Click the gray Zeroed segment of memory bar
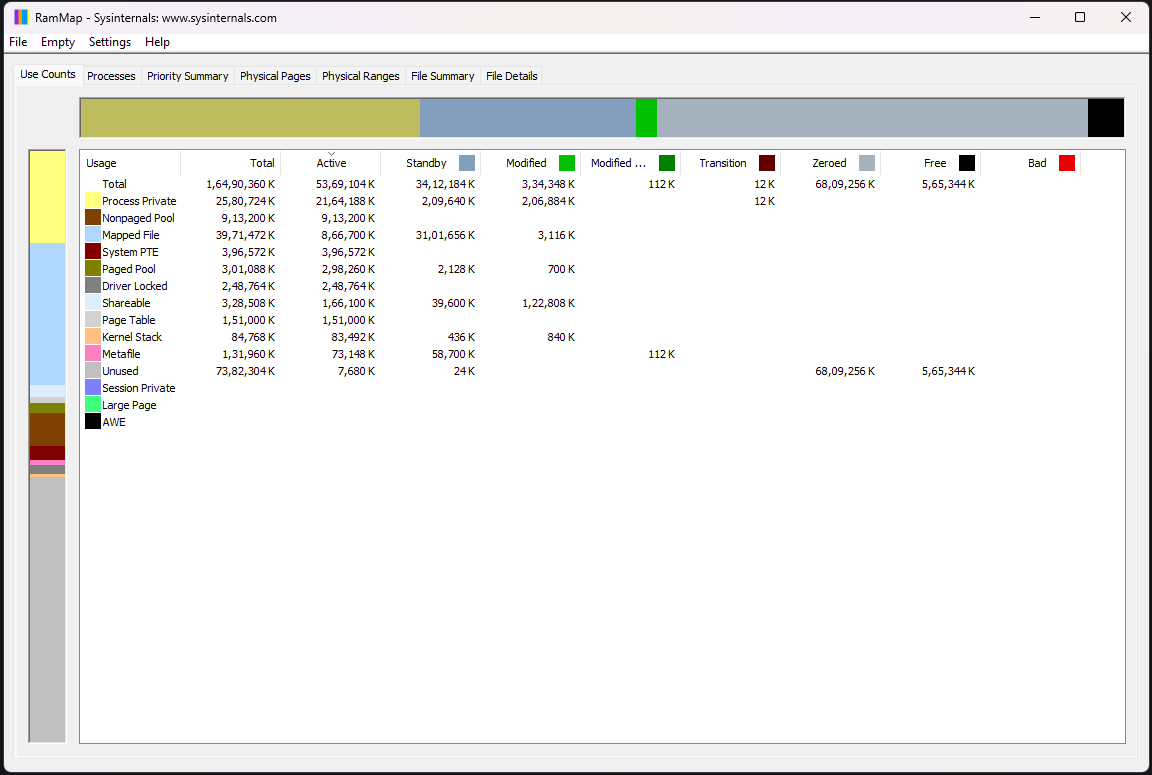 pyautogui.click(x=872, y=118)
